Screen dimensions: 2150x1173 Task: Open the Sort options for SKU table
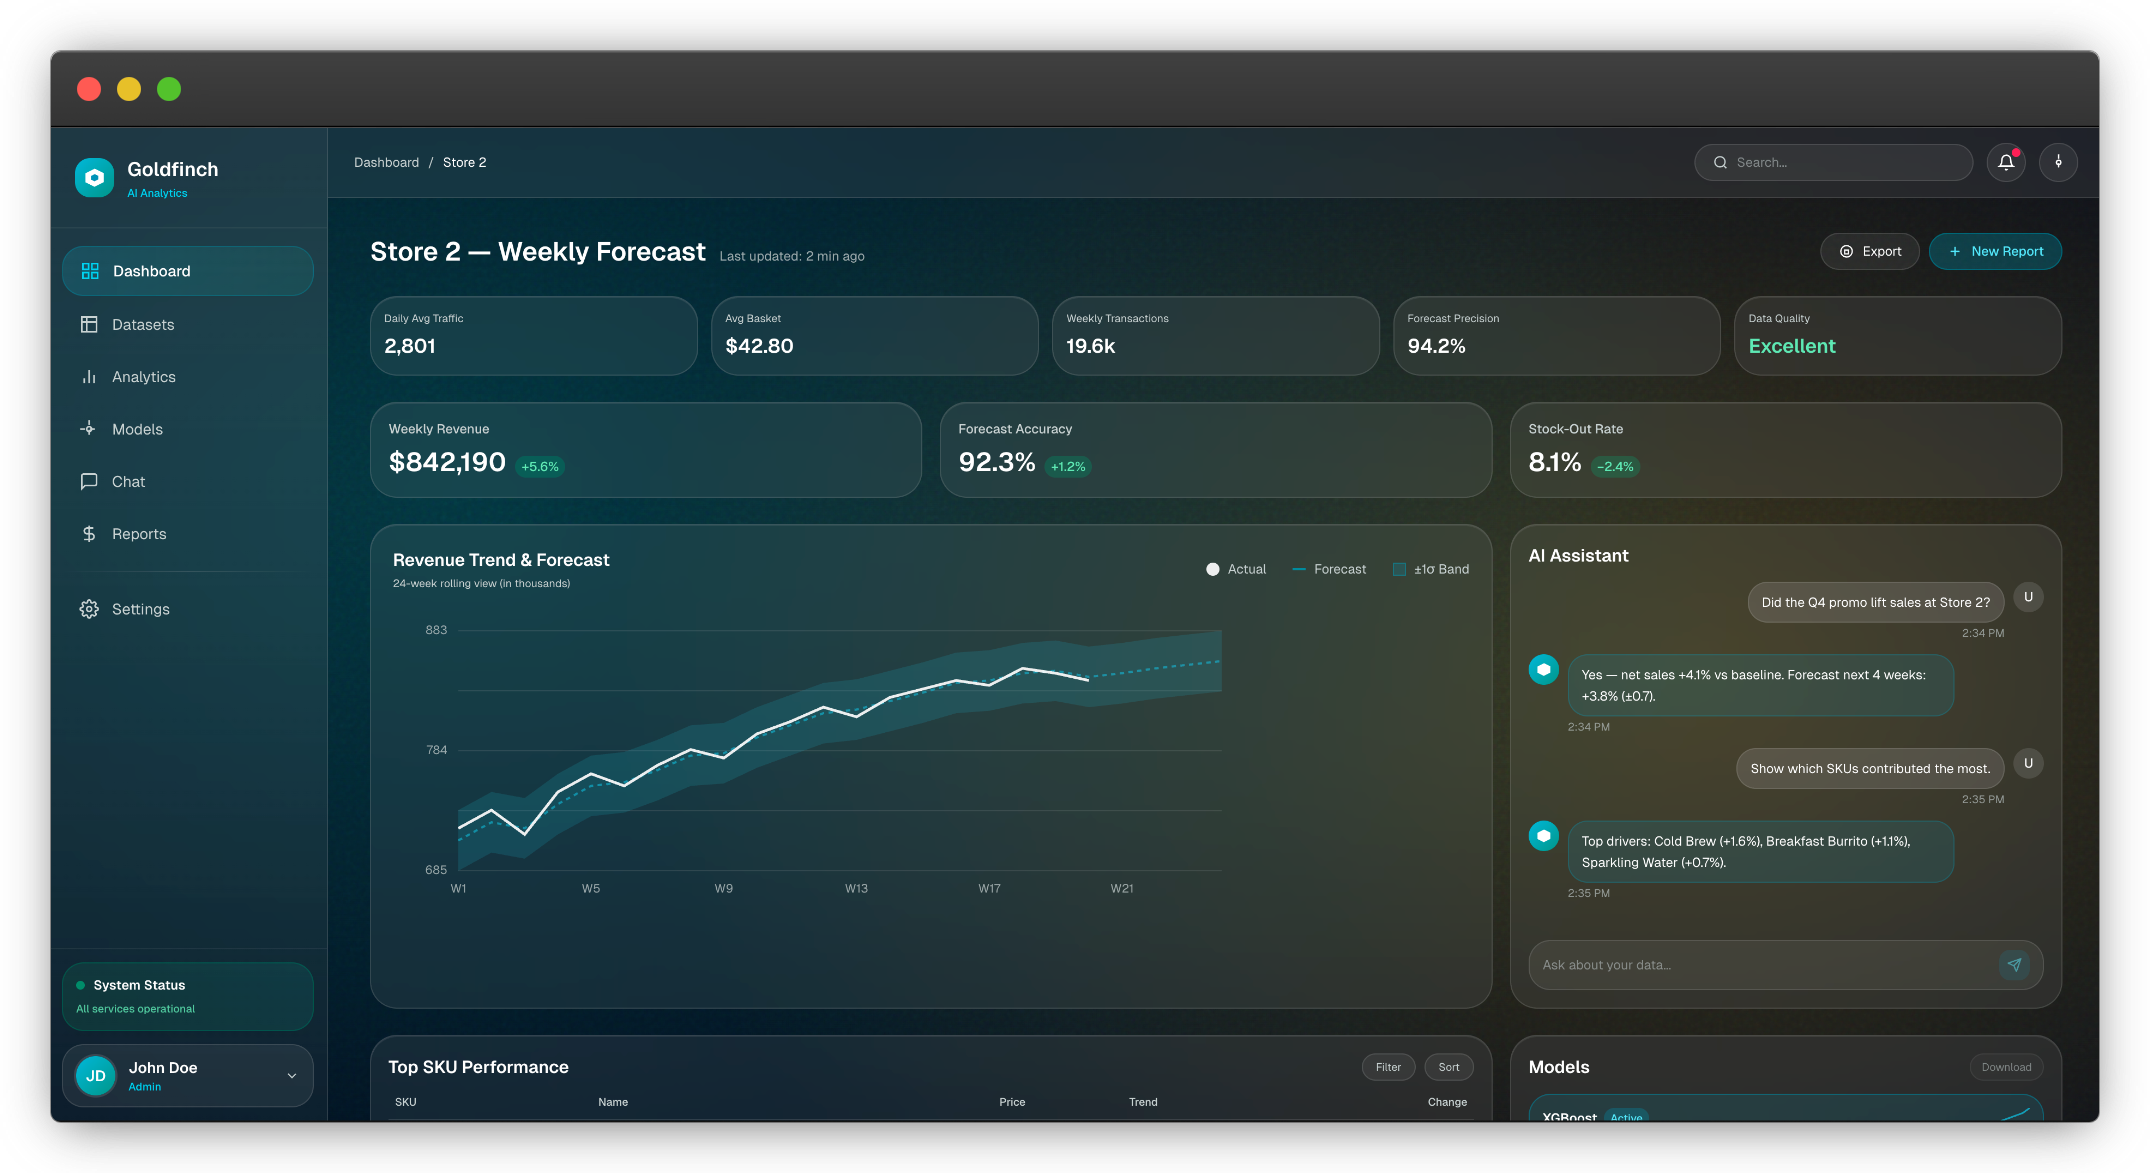click(1448, 1067)
